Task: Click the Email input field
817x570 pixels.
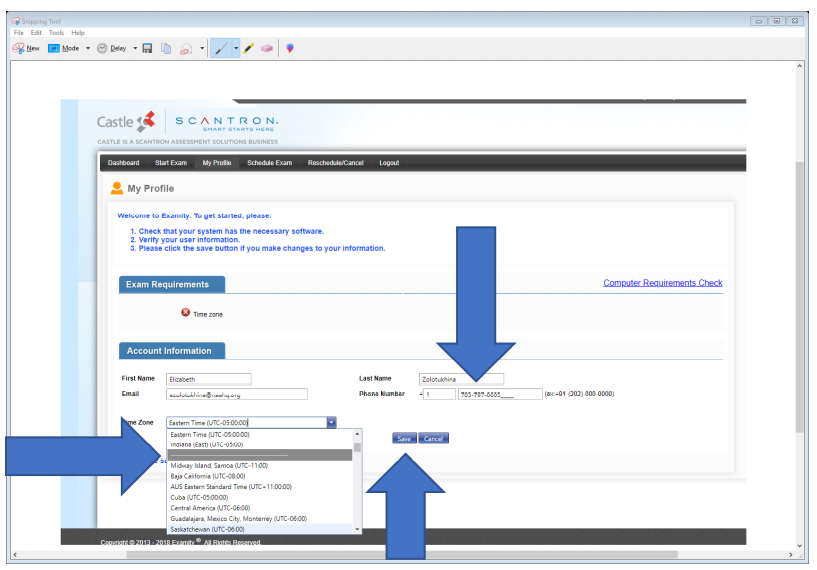Action: pyautogui.click(x=237, y=394)
